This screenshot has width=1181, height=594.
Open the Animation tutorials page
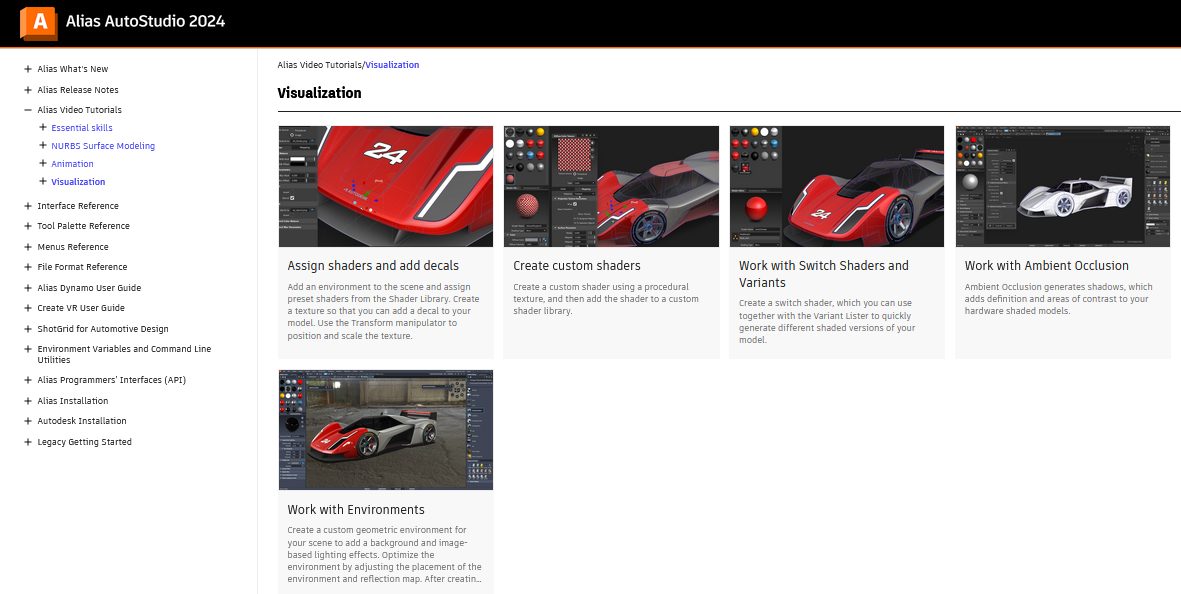pyautogui.click(x=72, y=163)
